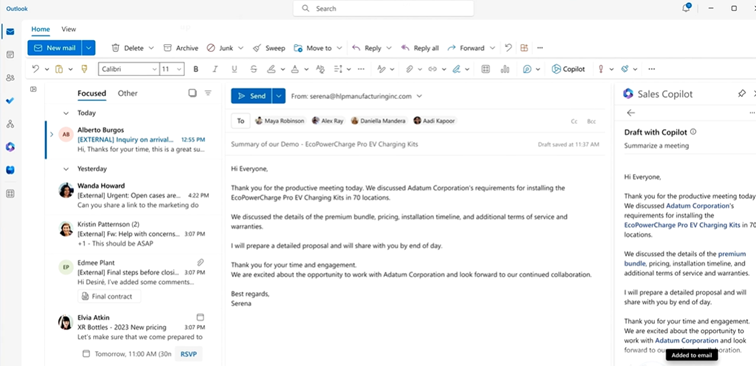Viewport: 756px width, 366px height.
Task: Collapse the Today message group
Action: (x=66, y=113)
